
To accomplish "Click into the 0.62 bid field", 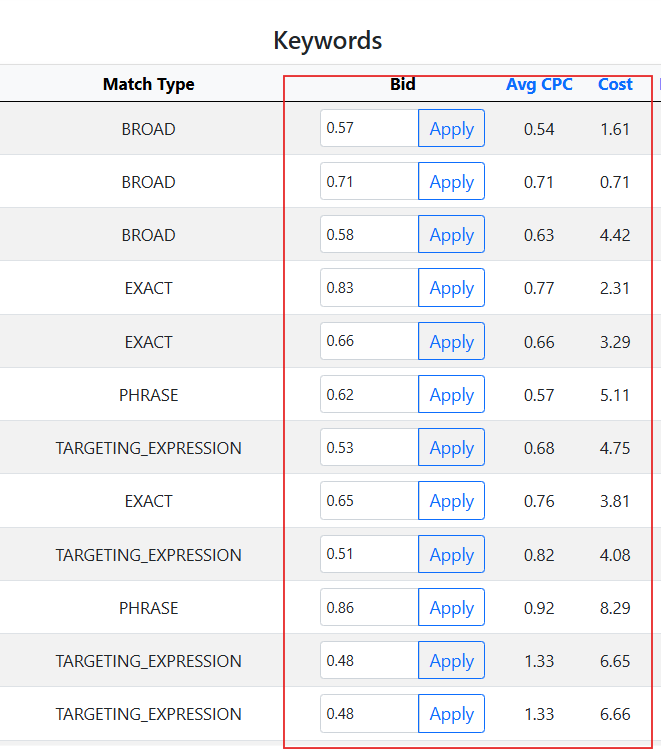I will click(369, 395).
